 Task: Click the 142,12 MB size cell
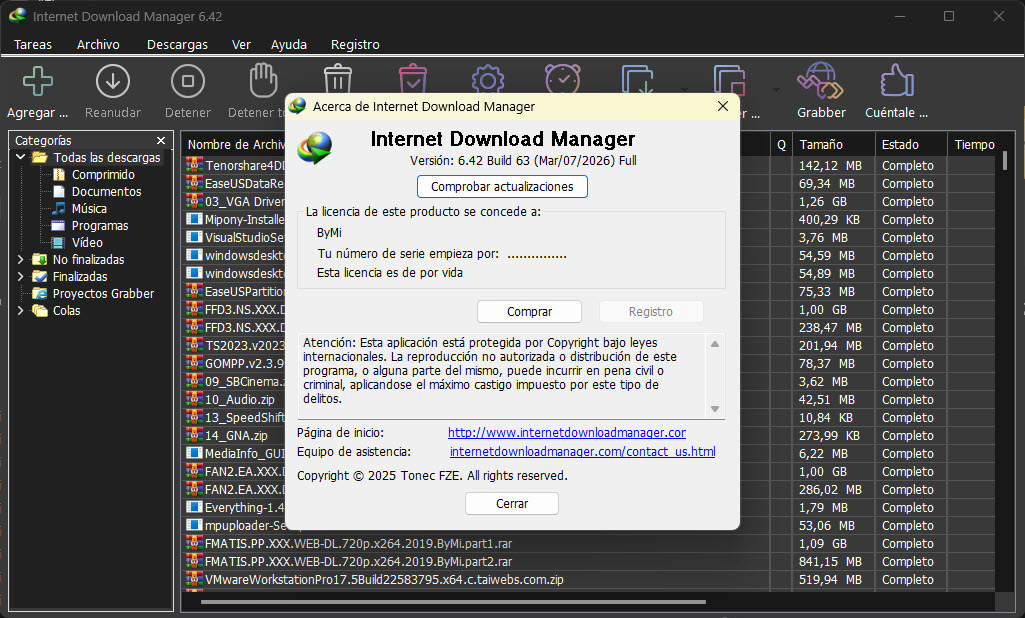click(x=830, y=165)
